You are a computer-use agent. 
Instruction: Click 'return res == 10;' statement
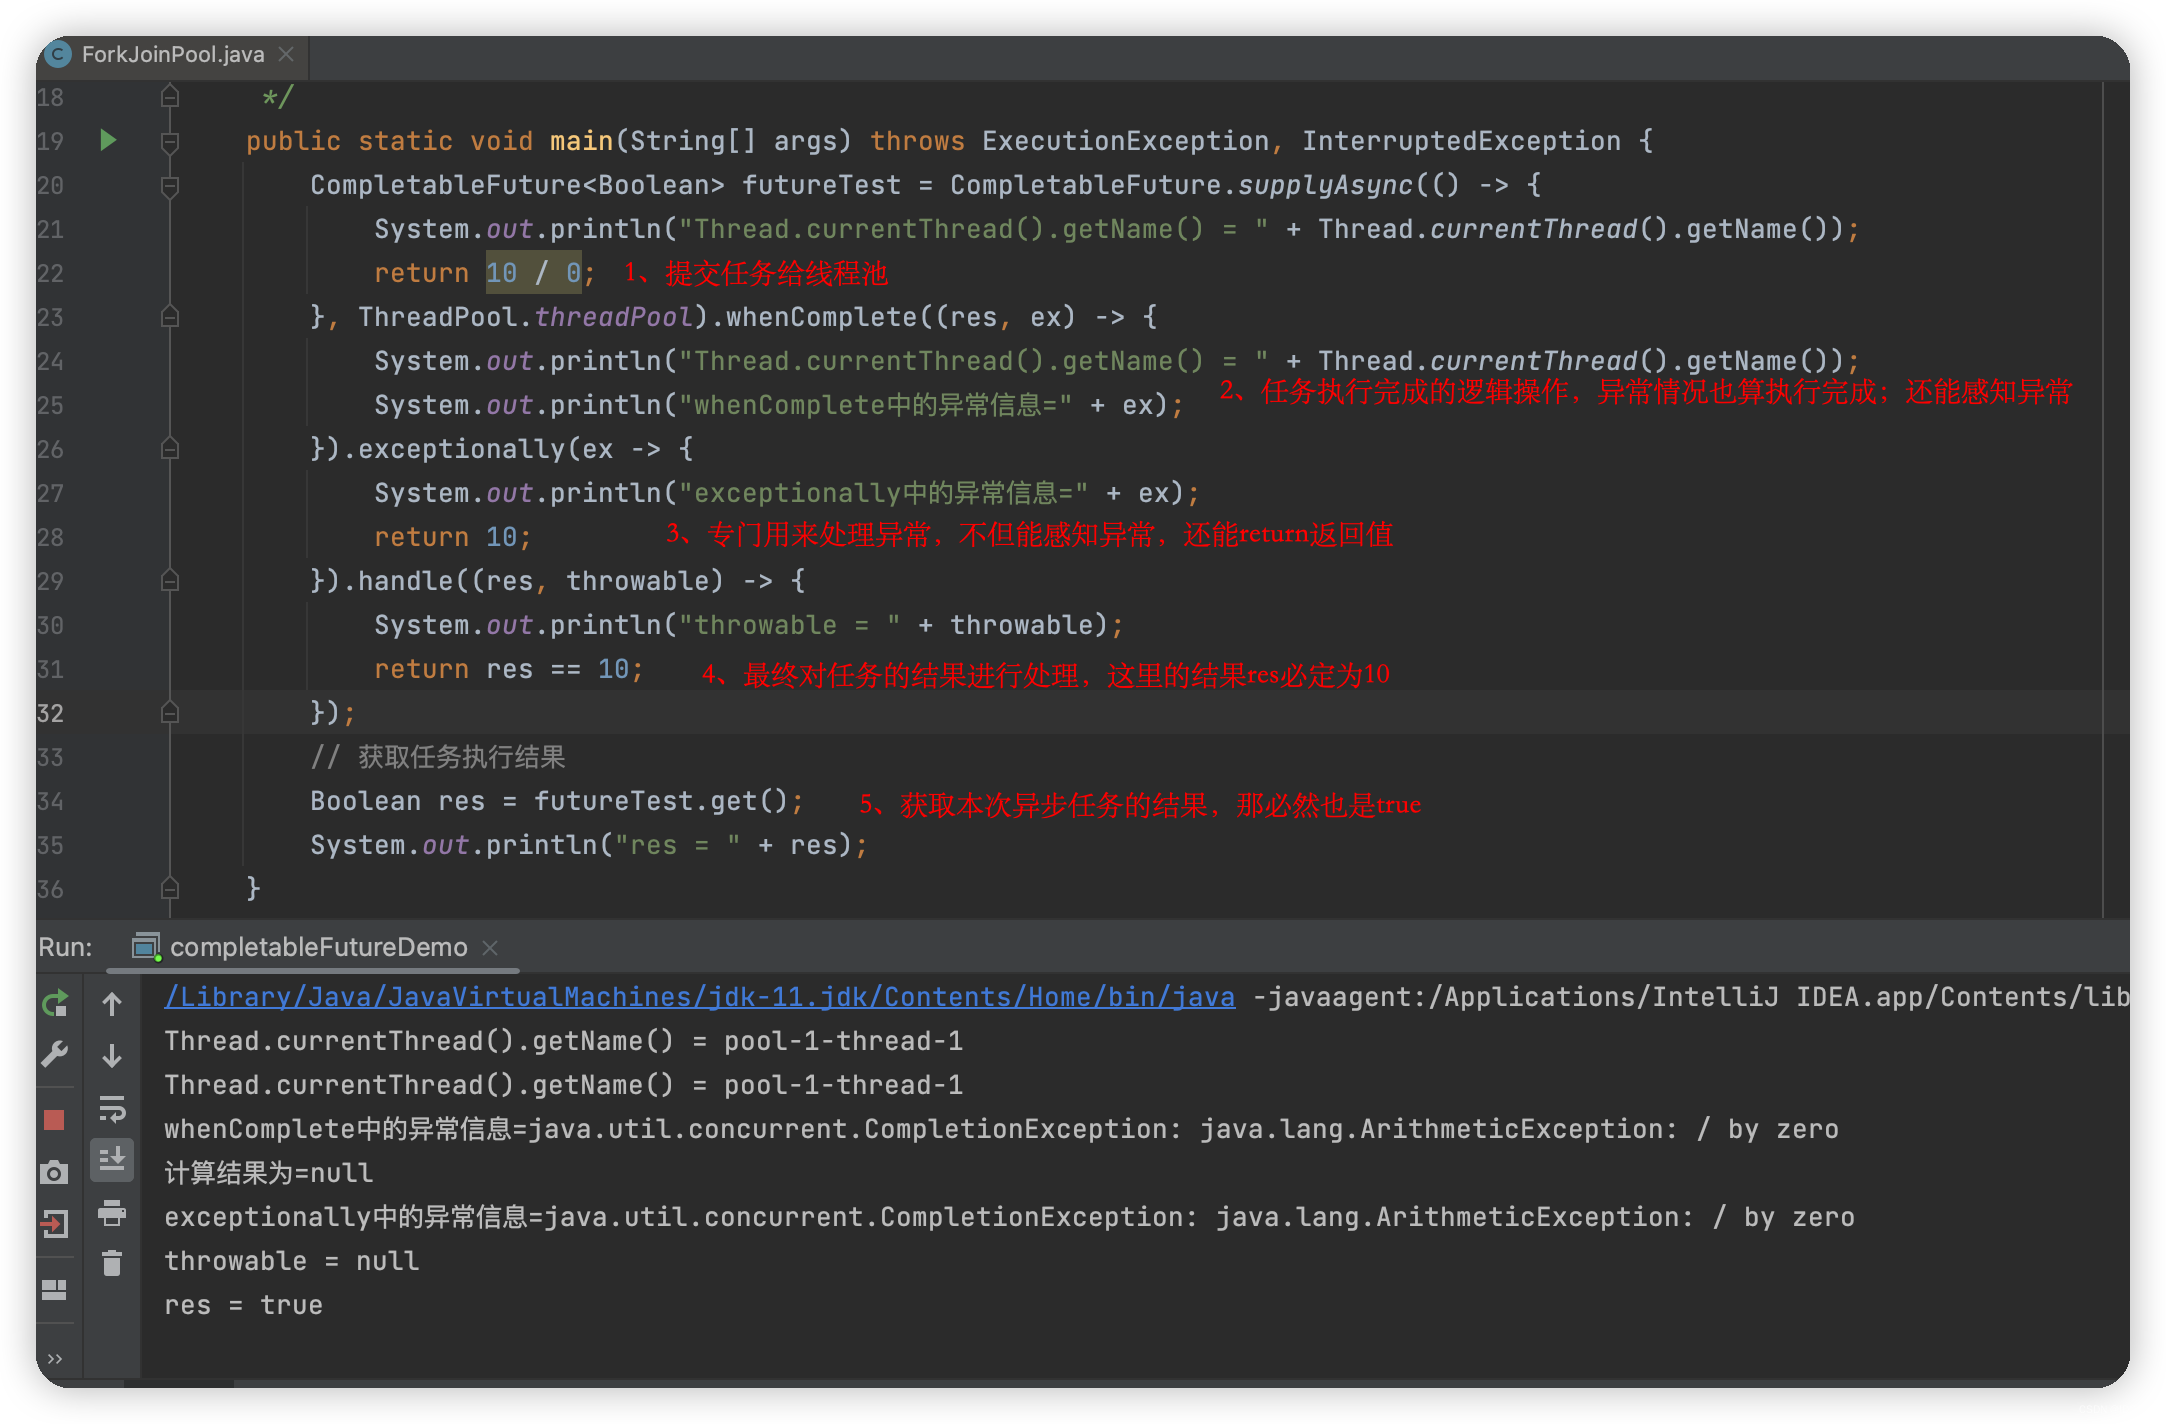[x=509, y=669]
